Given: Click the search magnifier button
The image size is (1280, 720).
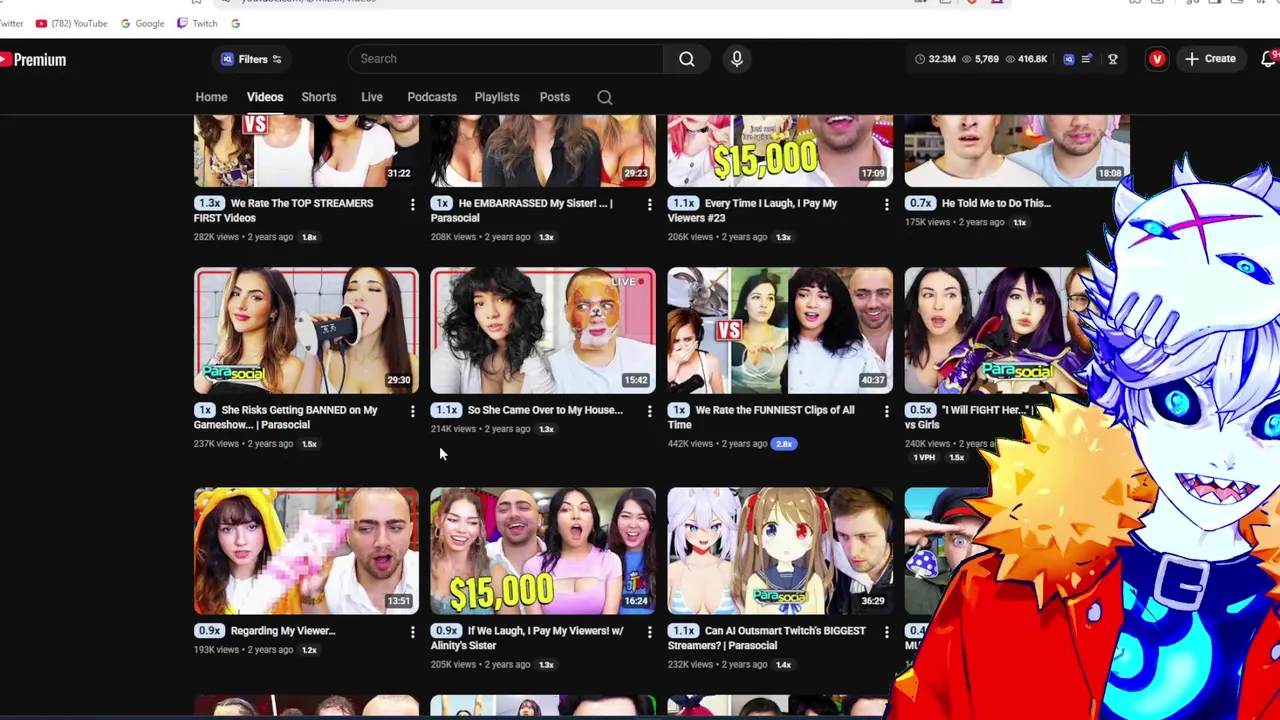Looking at the screenshot, I should (x=687, y=59).
